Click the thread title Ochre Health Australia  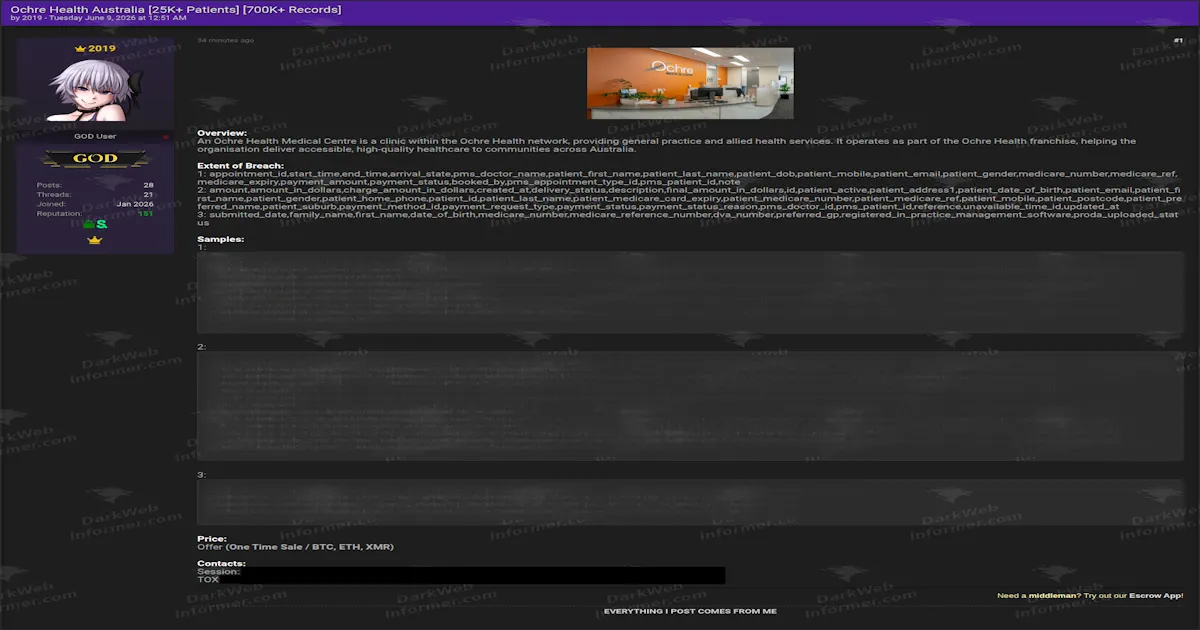(175, 9)
